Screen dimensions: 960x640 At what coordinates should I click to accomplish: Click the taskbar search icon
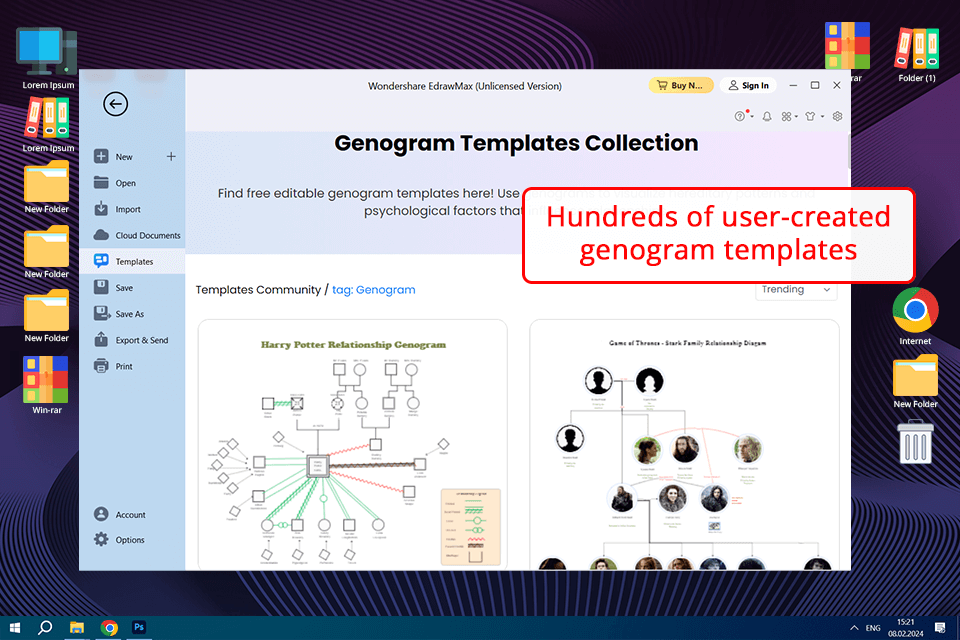[x=45, y=628]
